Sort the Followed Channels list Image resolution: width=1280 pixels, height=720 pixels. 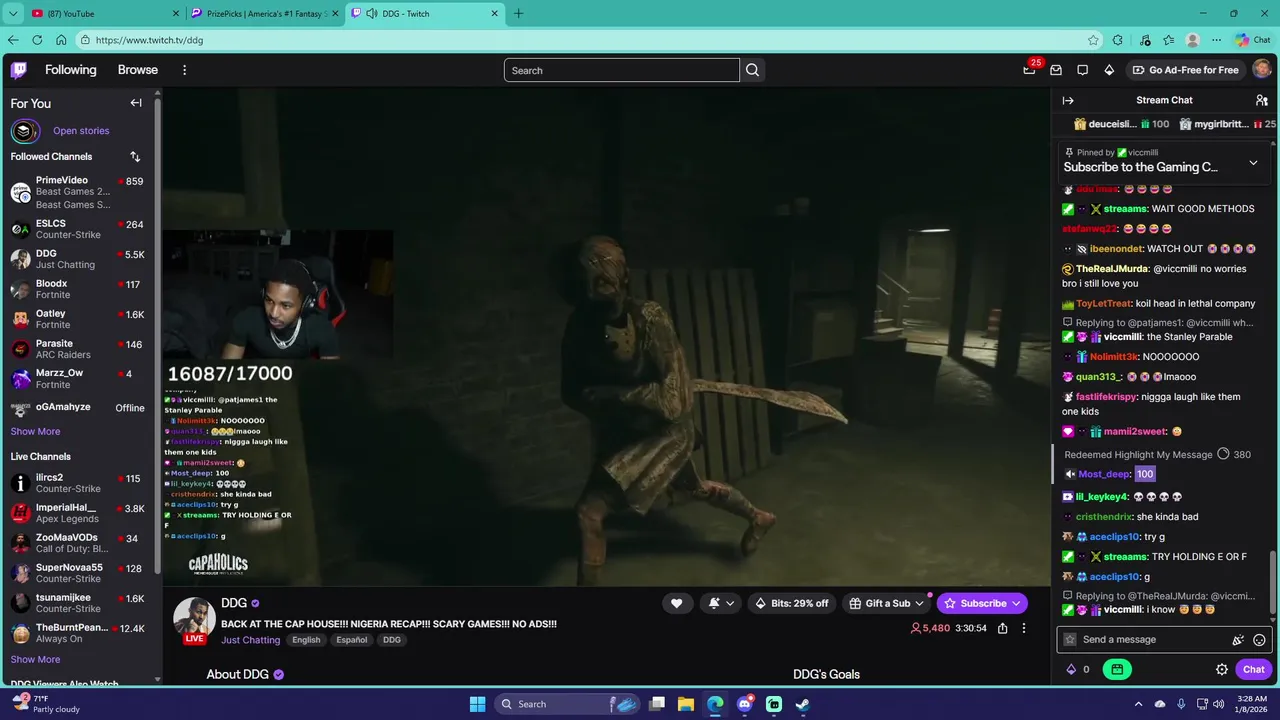135,157
